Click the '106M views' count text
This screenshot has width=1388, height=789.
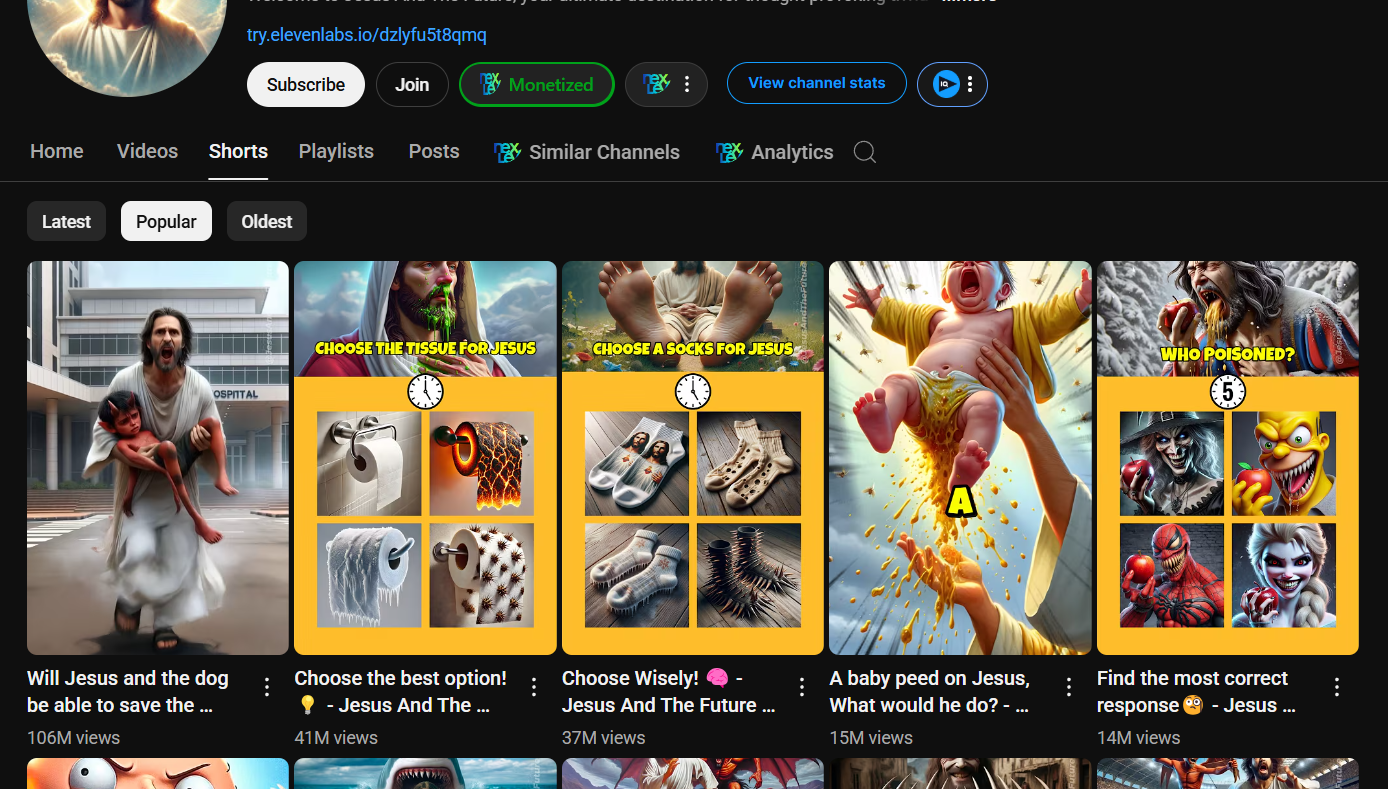[73, 738]
